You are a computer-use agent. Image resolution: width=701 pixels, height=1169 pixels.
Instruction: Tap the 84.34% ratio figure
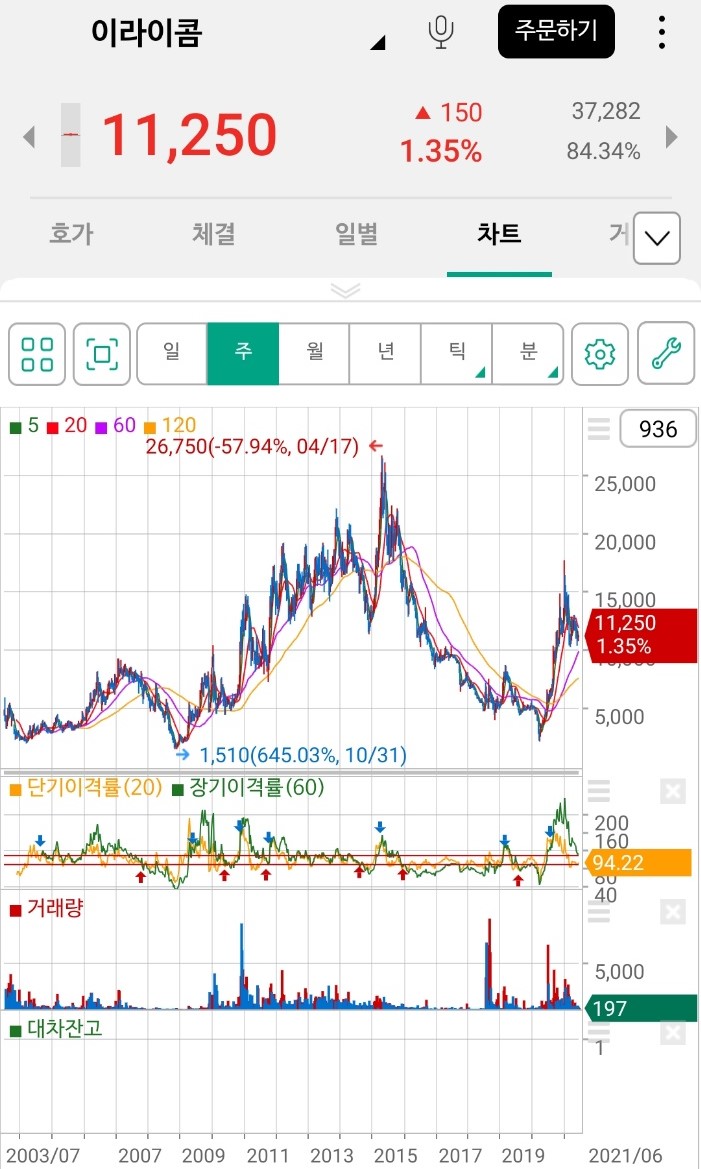603,151
